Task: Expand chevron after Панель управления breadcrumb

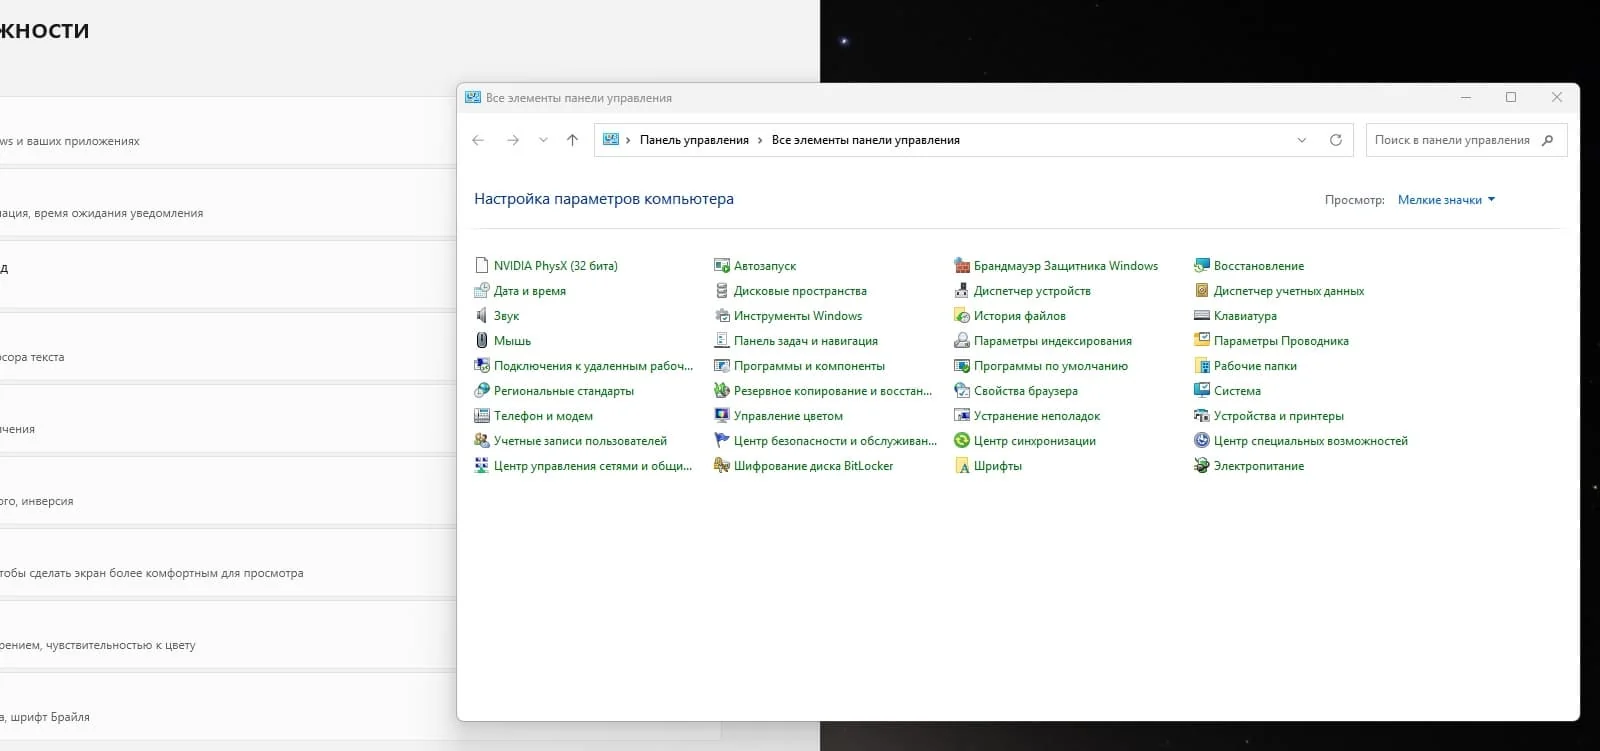Action: [760, 140]
